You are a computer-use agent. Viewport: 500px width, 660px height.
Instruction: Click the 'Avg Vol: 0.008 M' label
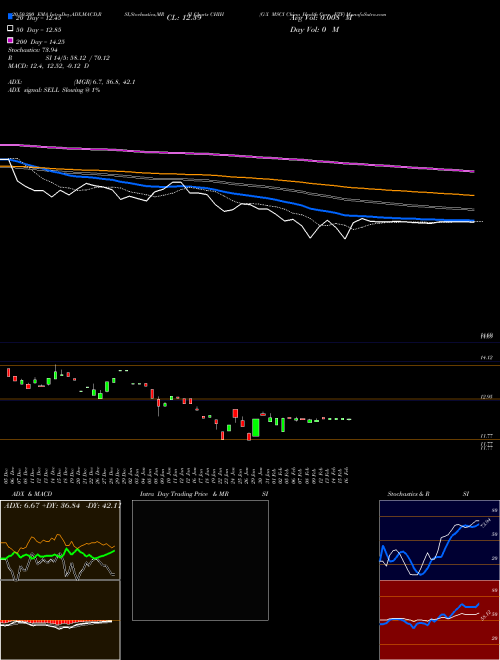tap(321, 18)
